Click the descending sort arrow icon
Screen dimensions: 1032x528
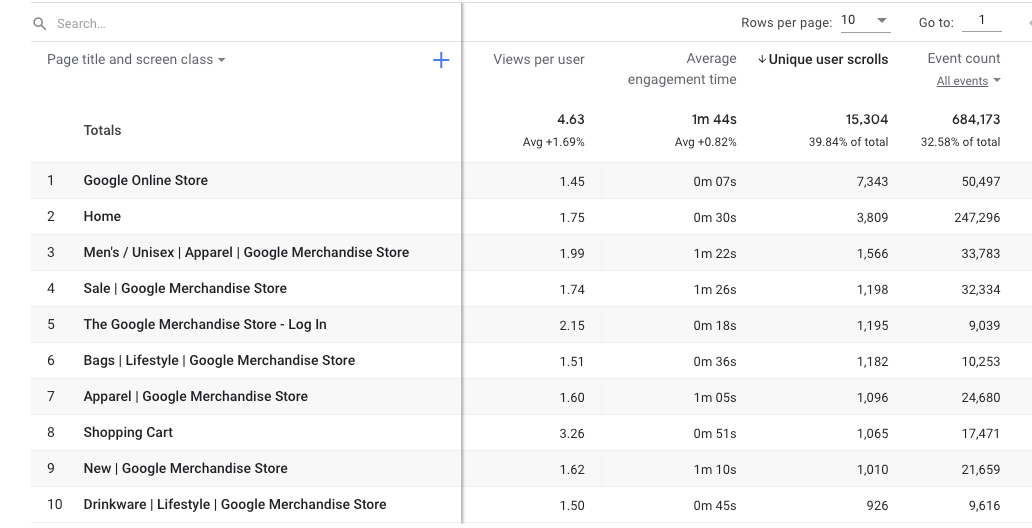point(762,59)
